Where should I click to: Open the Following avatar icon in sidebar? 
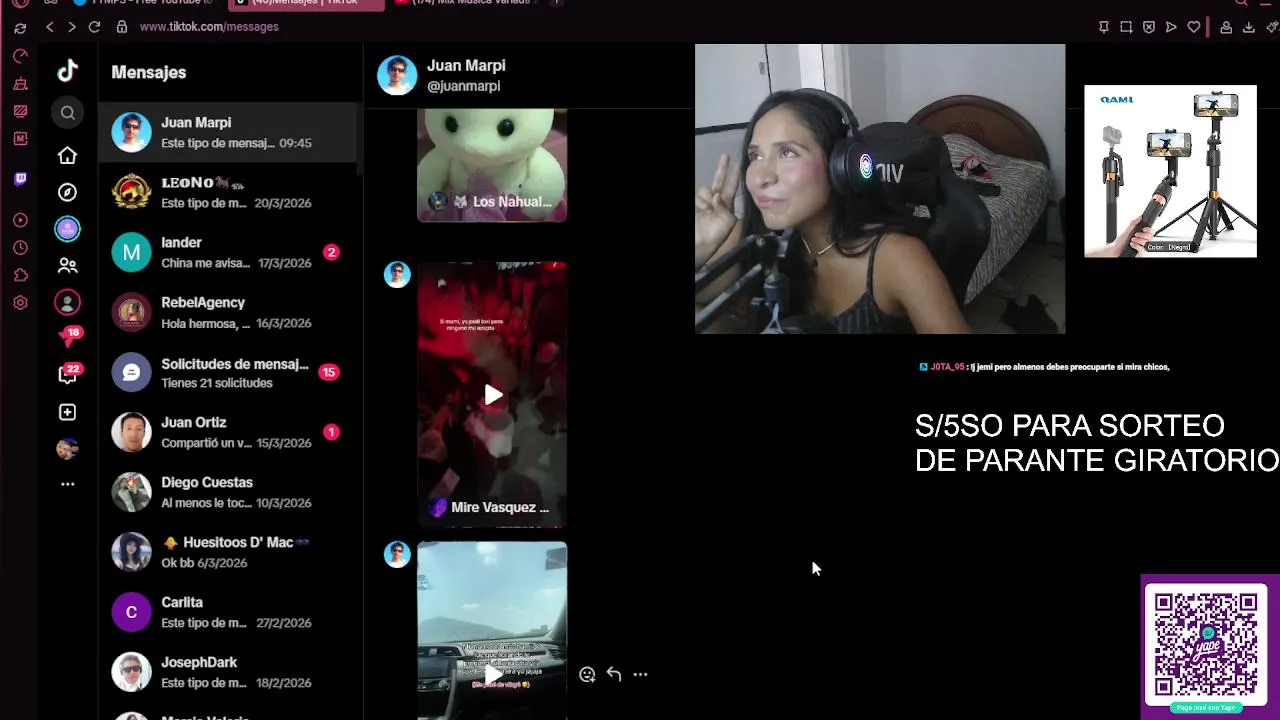(x=67, y=229)
